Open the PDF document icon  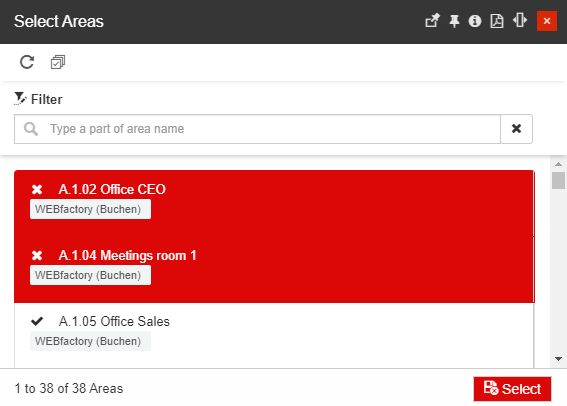click(497, 21)
